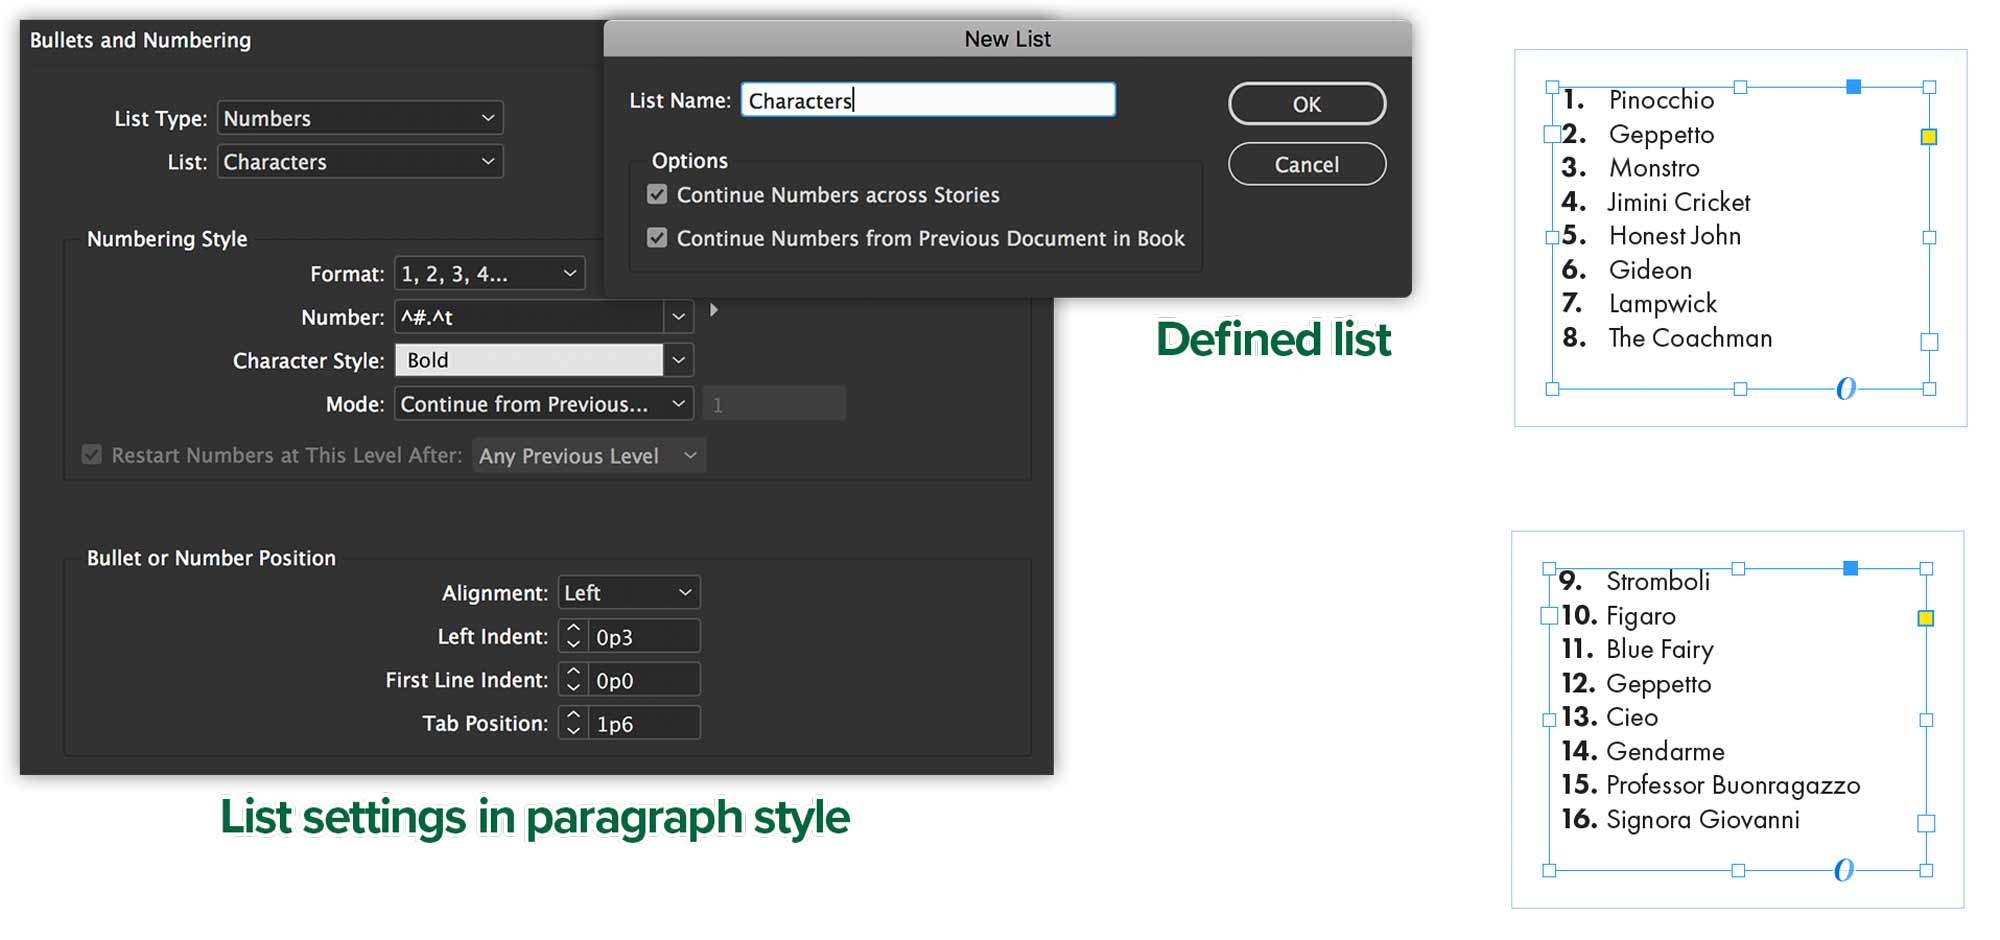Open the List dropdown showing Characters
2000x940 pixels.
[x=360, y=162]
